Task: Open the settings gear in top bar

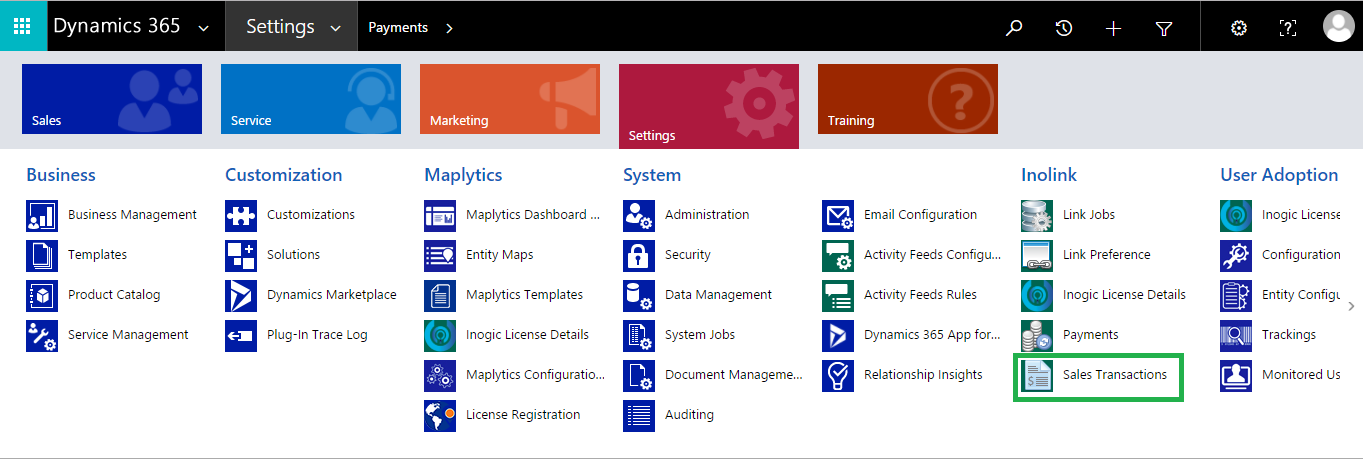Action: [x=1239, y=28]
